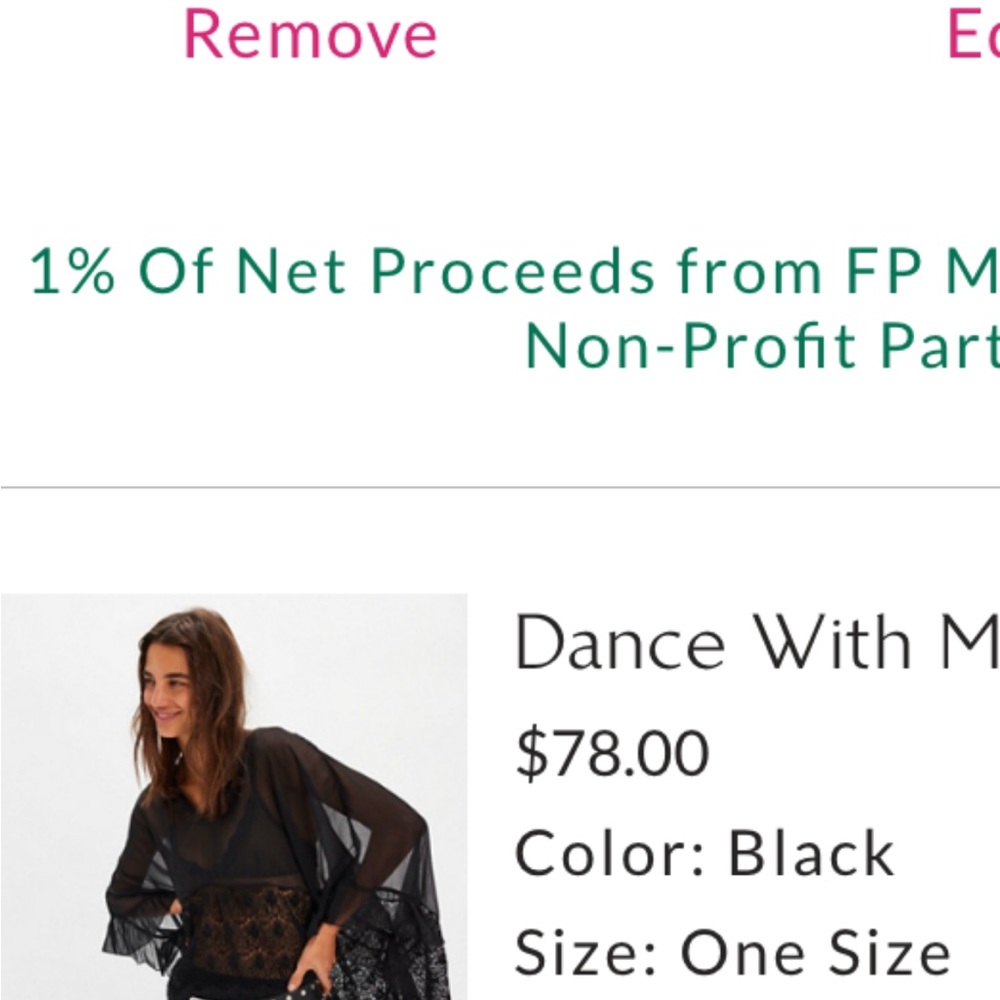Click Color: Black to change the color
Image resolution: width=1000 pixels, height=1000 pixels.
tap(703, 851)
